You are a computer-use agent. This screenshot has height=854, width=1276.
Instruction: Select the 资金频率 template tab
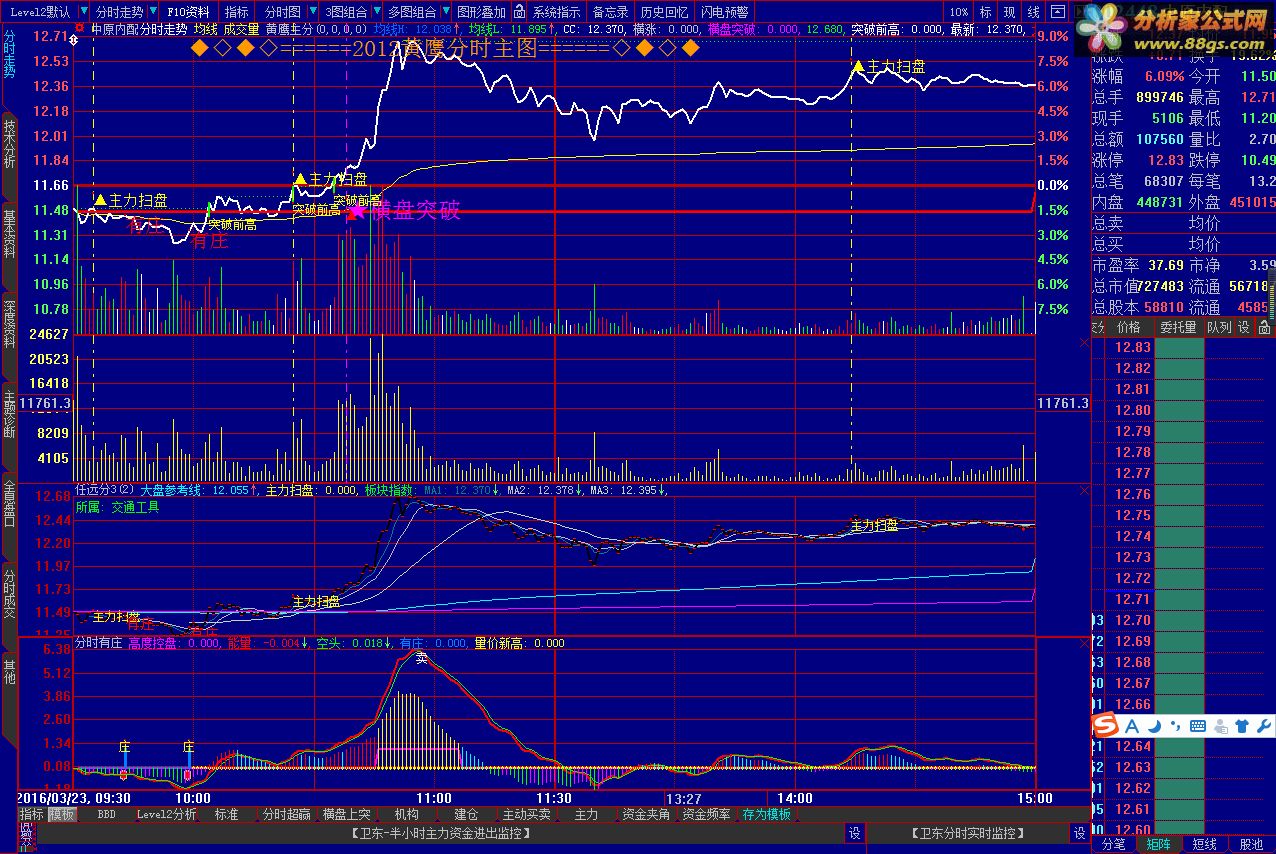[707, 815]
